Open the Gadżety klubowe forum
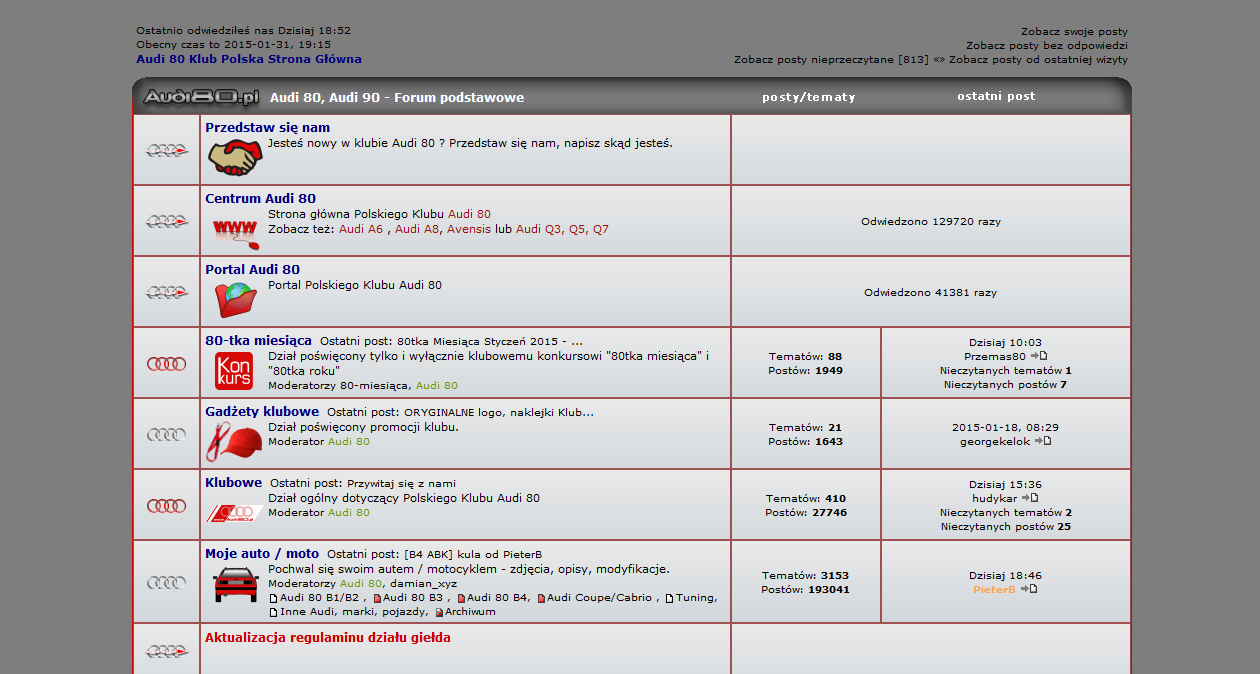Screen dimensions: 1260x674 [262, 411]
